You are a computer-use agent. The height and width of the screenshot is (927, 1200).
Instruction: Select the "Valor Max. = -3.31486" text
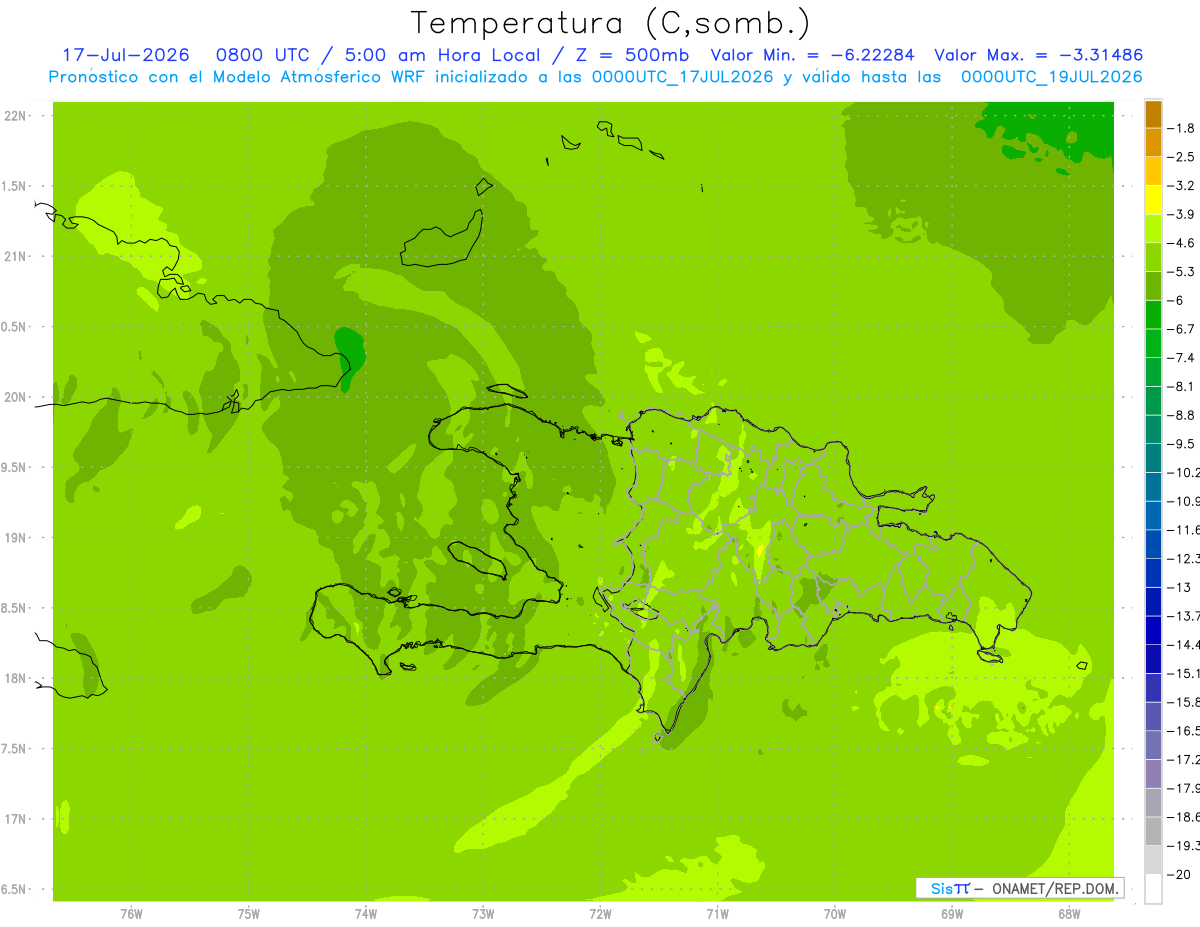(x=1038, y=55)
